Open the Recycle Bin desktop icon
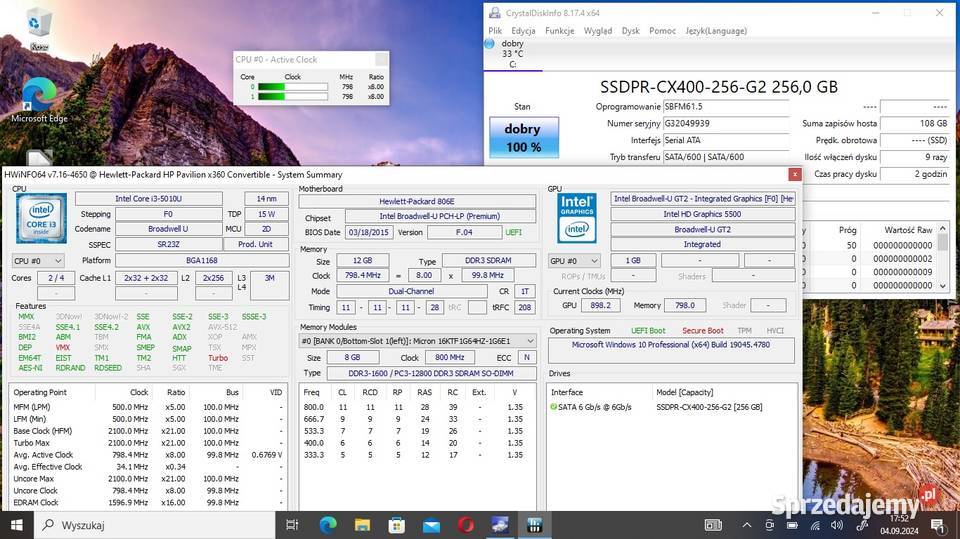960x539 pixels. click(39, 28)
